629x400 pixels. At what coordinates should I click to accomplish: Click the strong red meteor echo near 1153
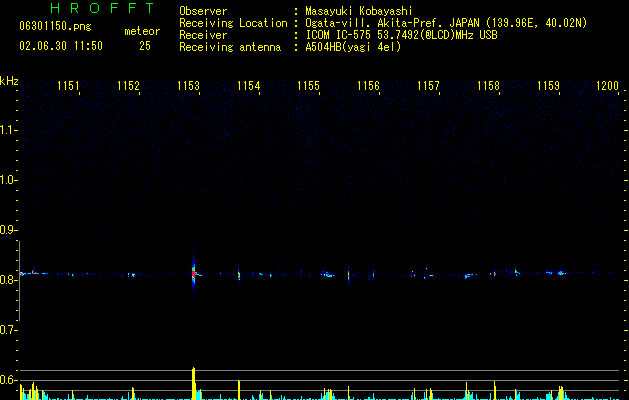pyautogui.click(x=193, y=274)
